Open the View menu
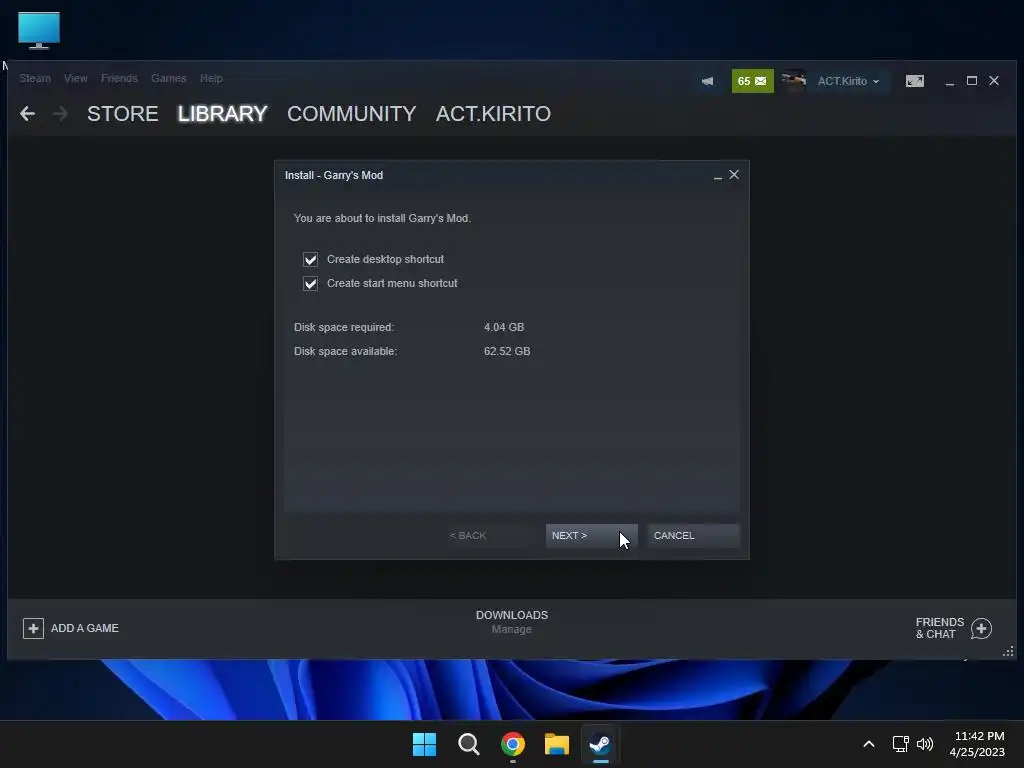1024x768 pixels. click(x=76, y=78)
